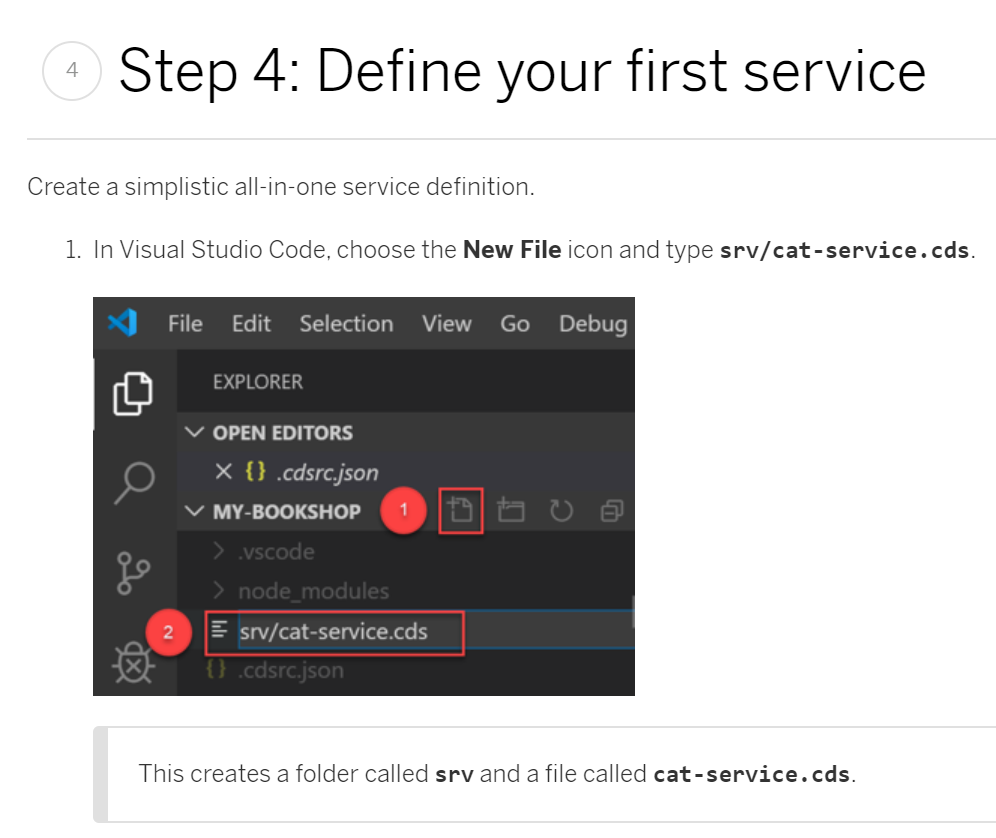The image size is (996, 838).
Task: Click the red badge numbered 1
Action: 404,510
